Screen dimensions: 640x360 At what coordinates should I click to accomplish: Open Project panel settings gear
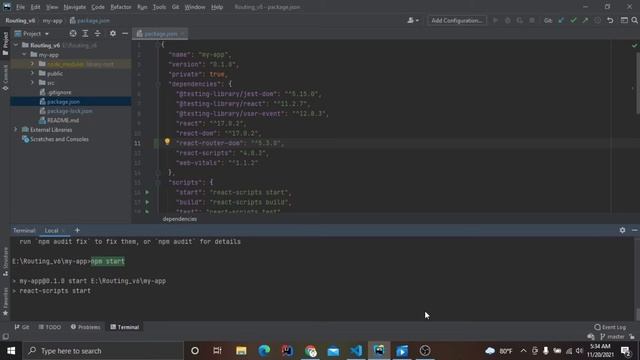point(113,33)
